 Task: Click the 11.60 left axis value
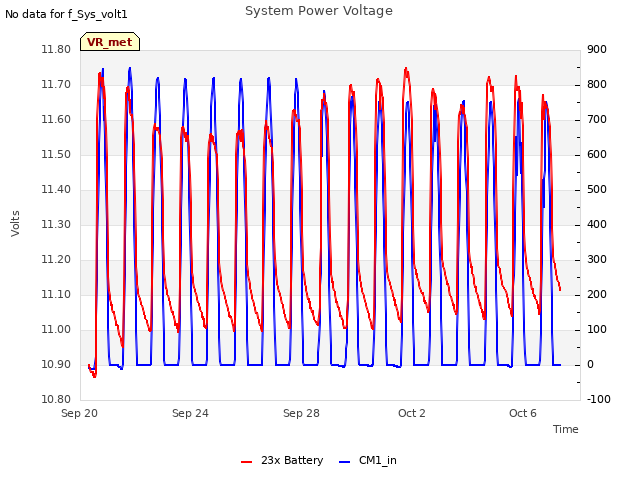click(x=56, y=120)
